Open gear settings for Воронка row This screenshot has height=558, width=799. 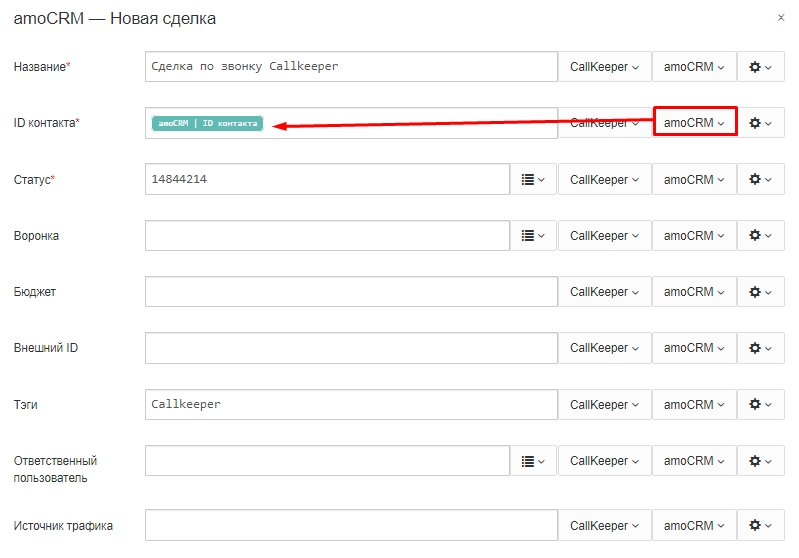[760, 235]
